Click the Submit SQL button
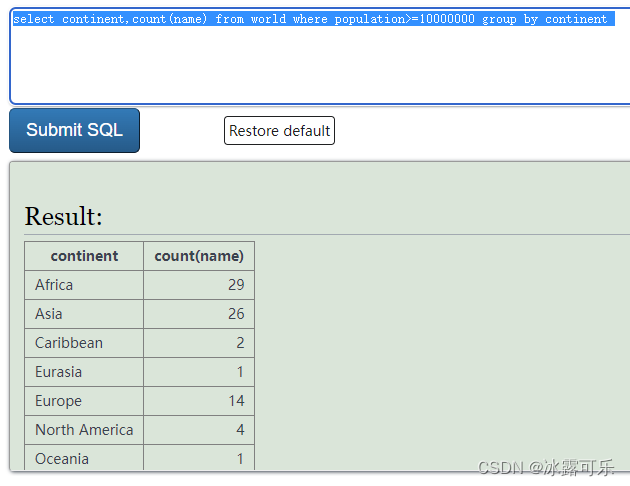 [x=74, y=130]
